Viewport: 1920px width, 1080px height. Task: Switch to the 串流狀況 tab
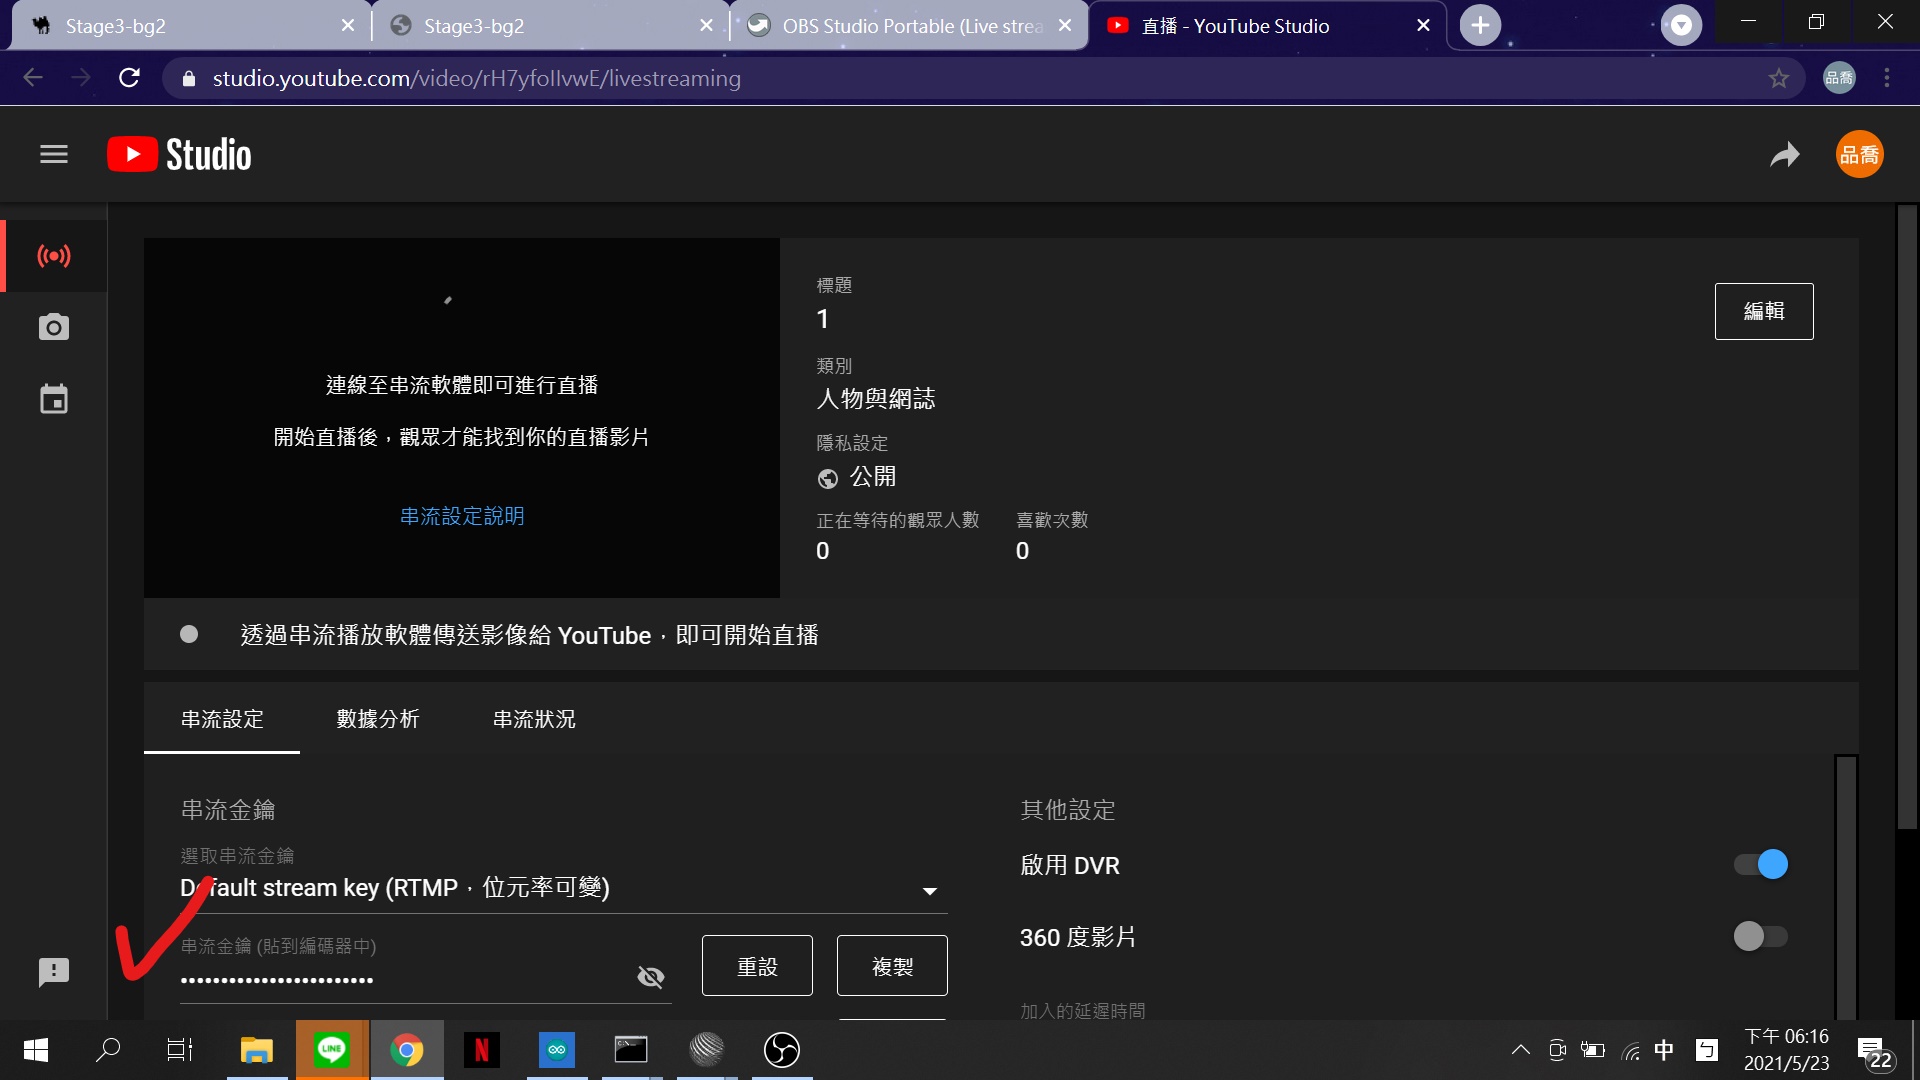[534, 719]
